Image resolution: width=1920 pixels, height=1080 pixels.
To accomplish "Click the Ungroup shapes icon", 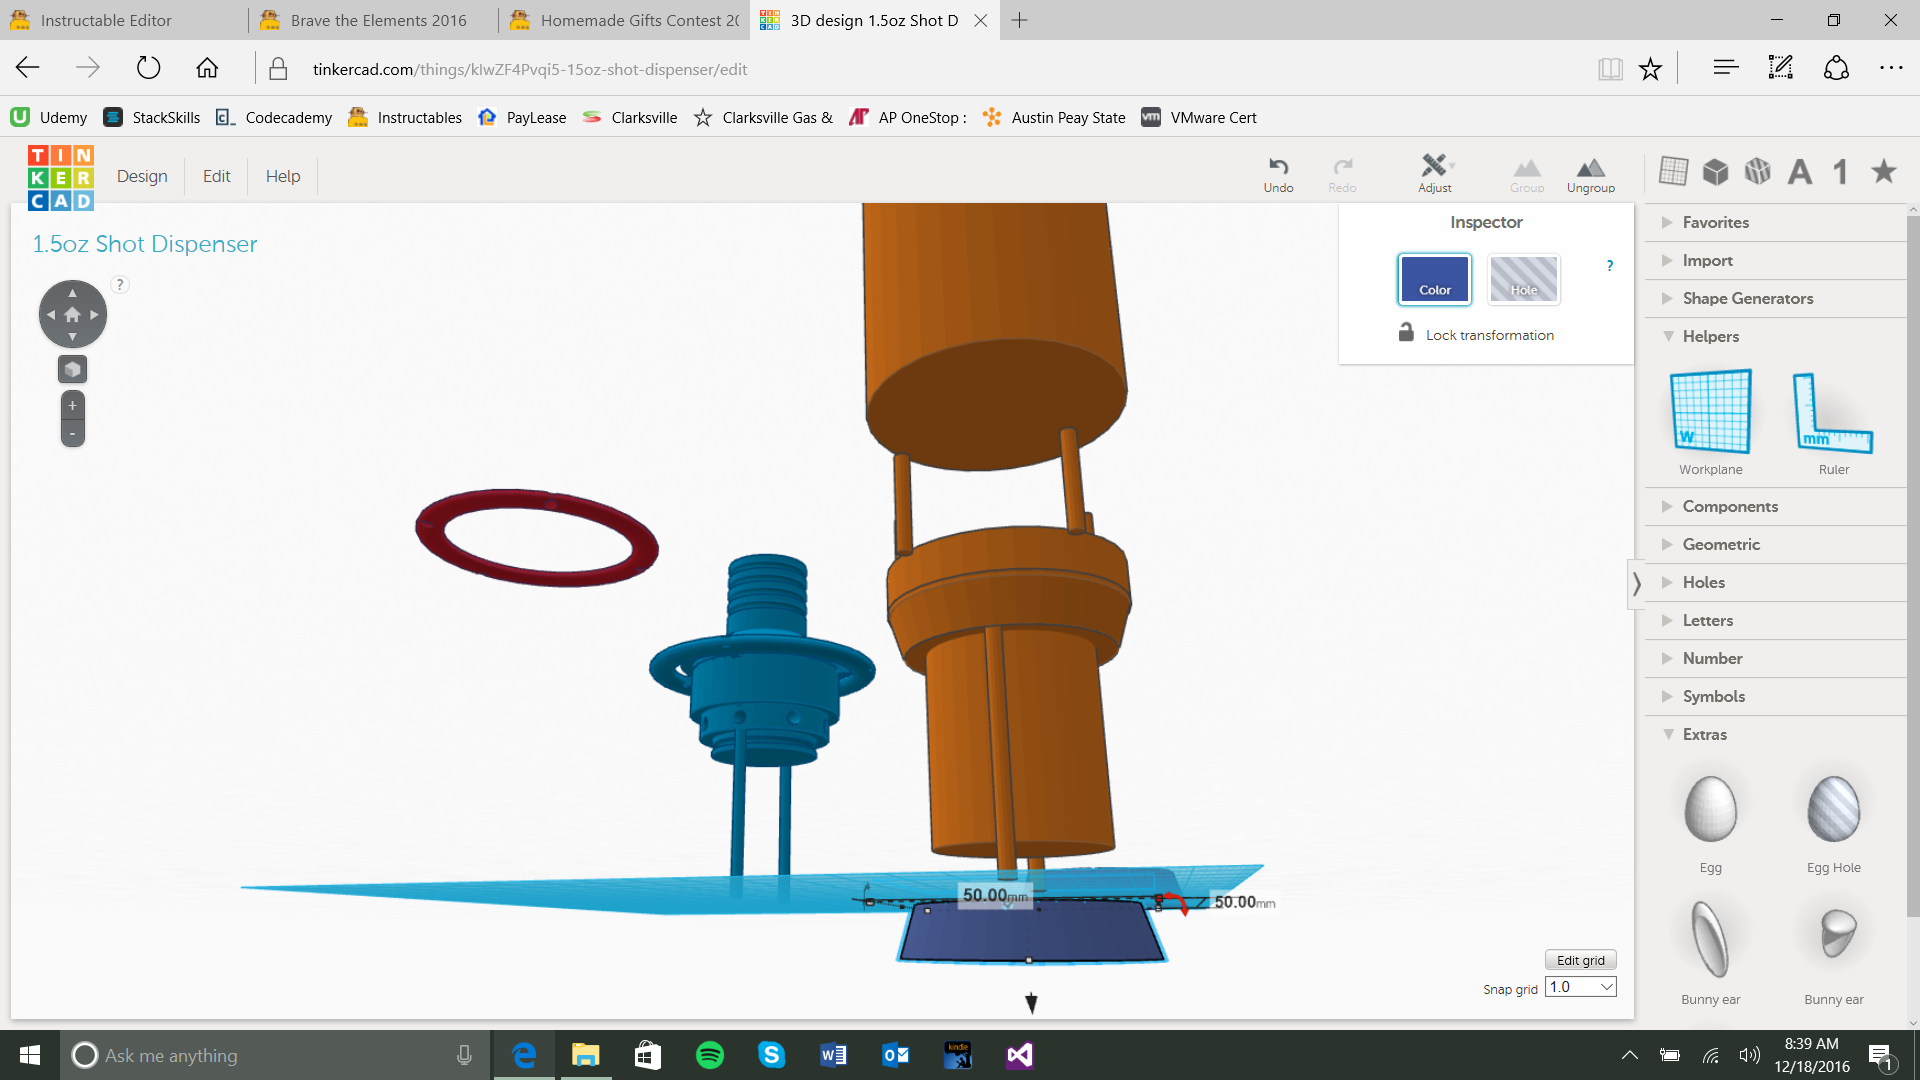I will click(x=1590, y=168).
